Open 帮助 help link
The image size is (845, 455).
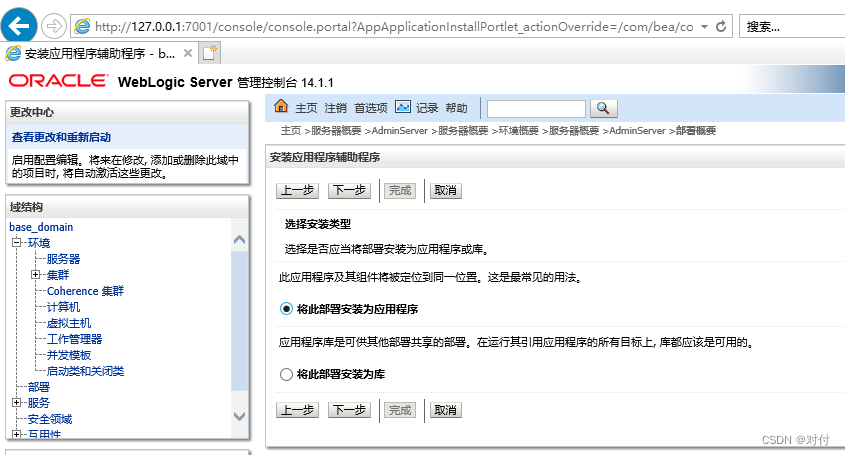coord(456,108)
